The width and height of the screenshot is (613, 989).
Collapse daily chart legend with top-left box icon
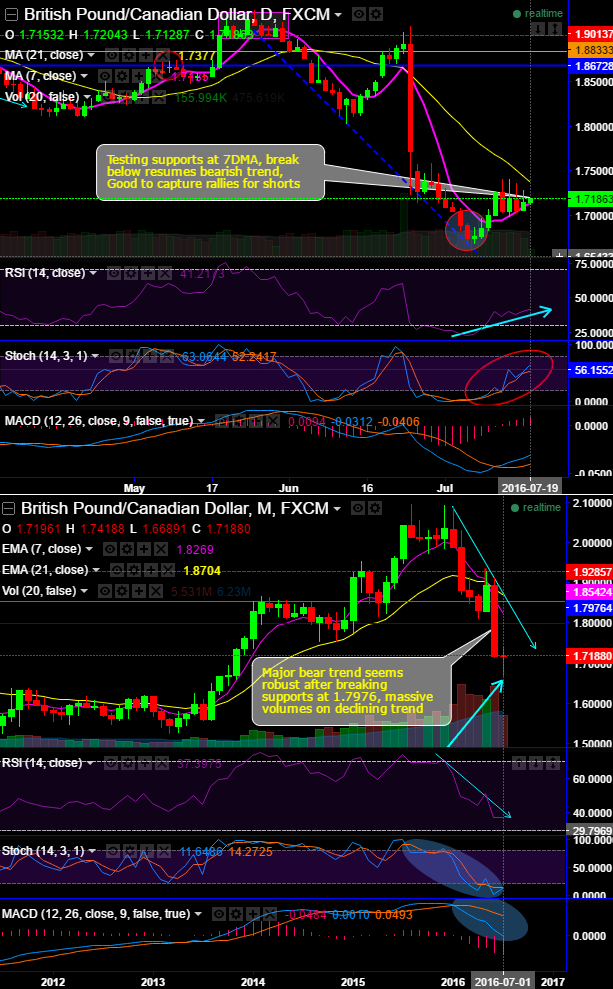[11, 15]
